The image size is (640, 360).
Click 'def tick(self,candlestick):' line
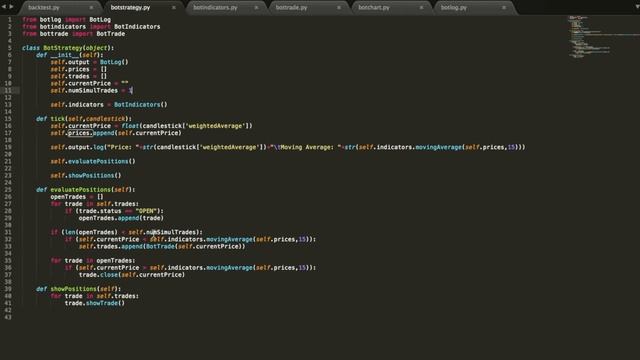(x=84, y=119)
